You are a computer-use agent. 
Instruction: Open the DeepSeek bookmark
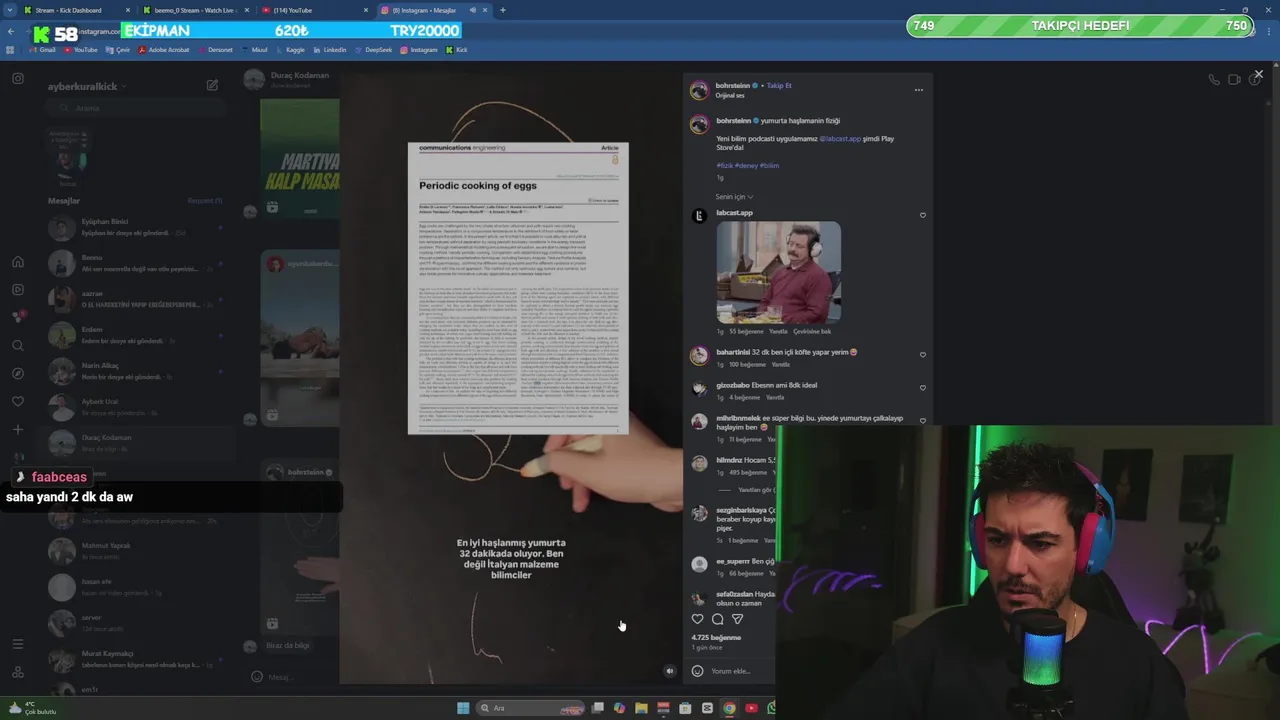pos(374,49)
